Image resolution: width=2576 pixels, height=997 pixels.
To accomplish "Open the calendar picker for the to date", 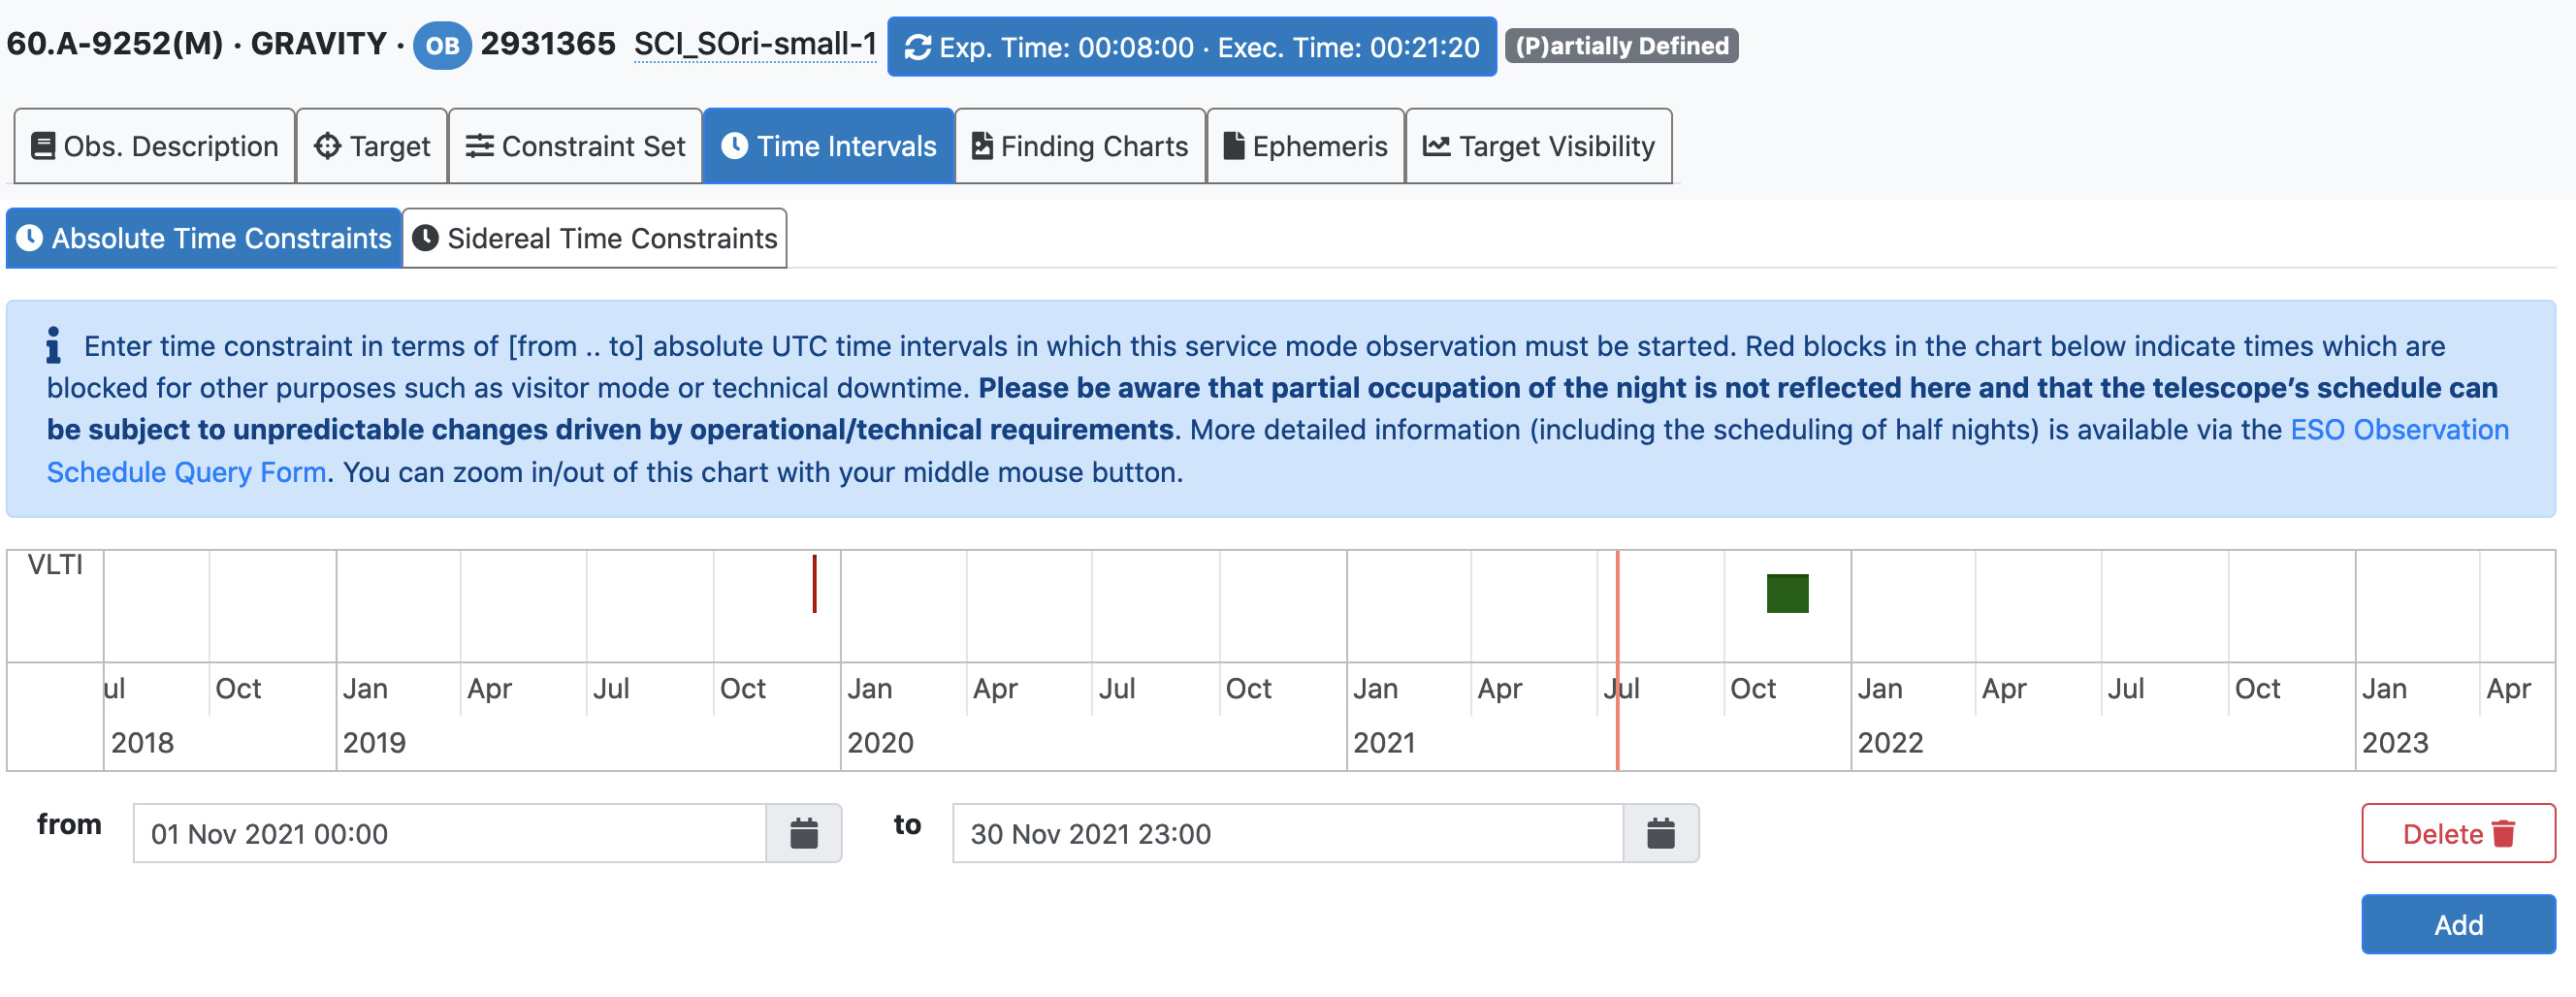I will tap(1660, 833).
